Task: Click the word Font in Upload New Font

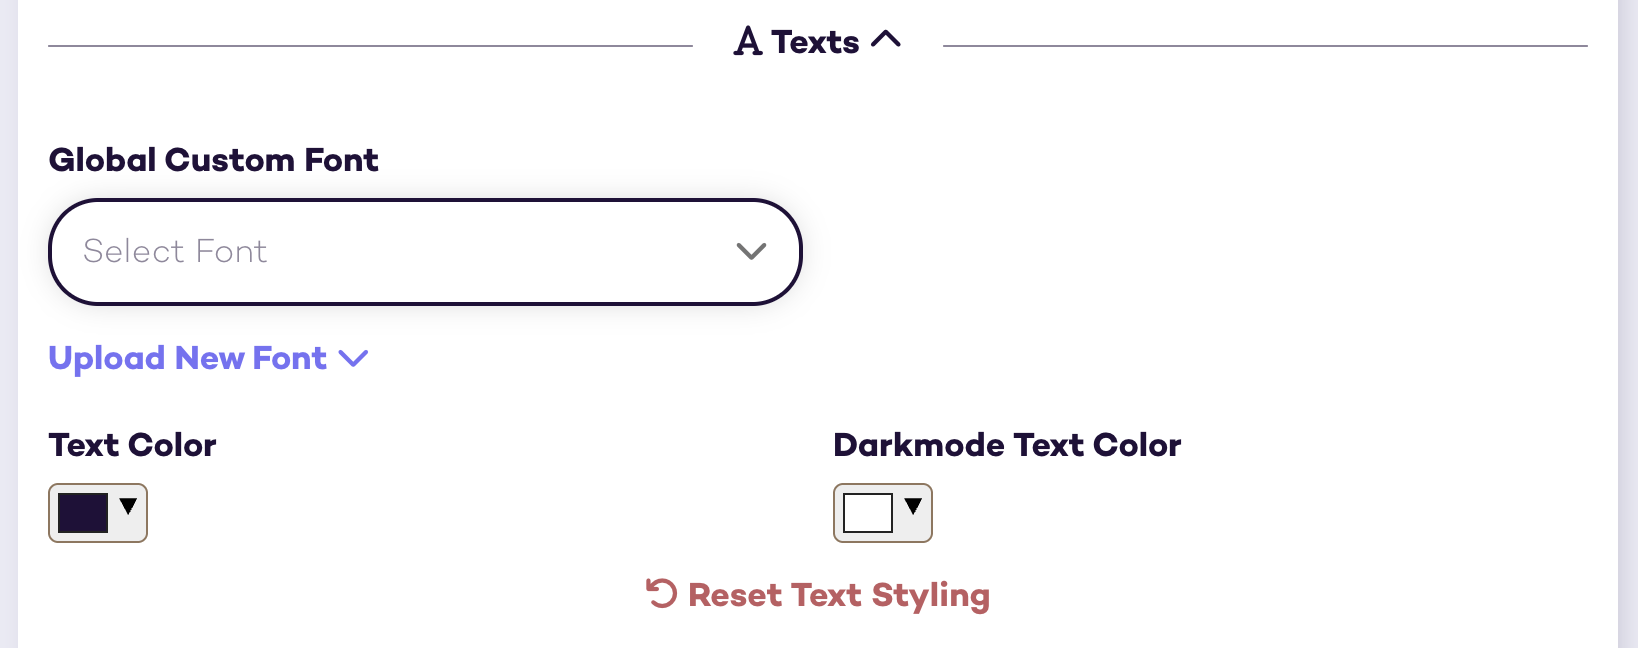Action: pos(290,358)
